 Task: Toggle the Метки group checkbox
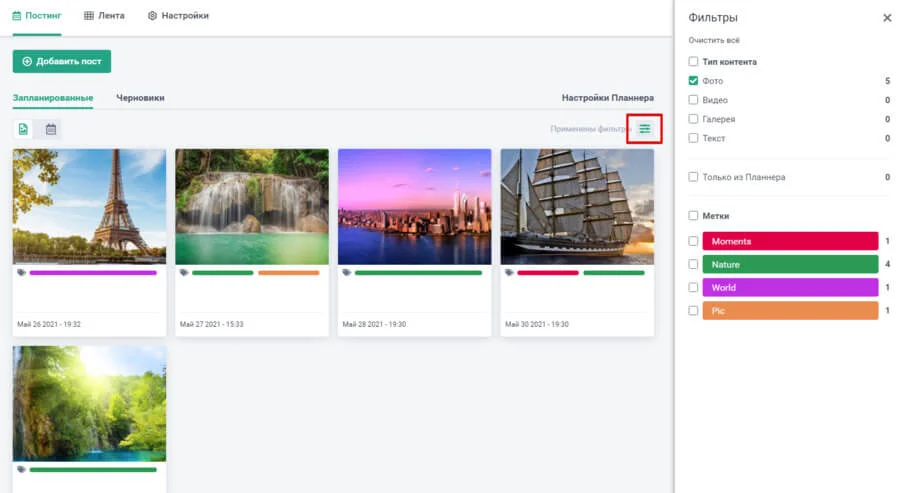coord(694,216)
